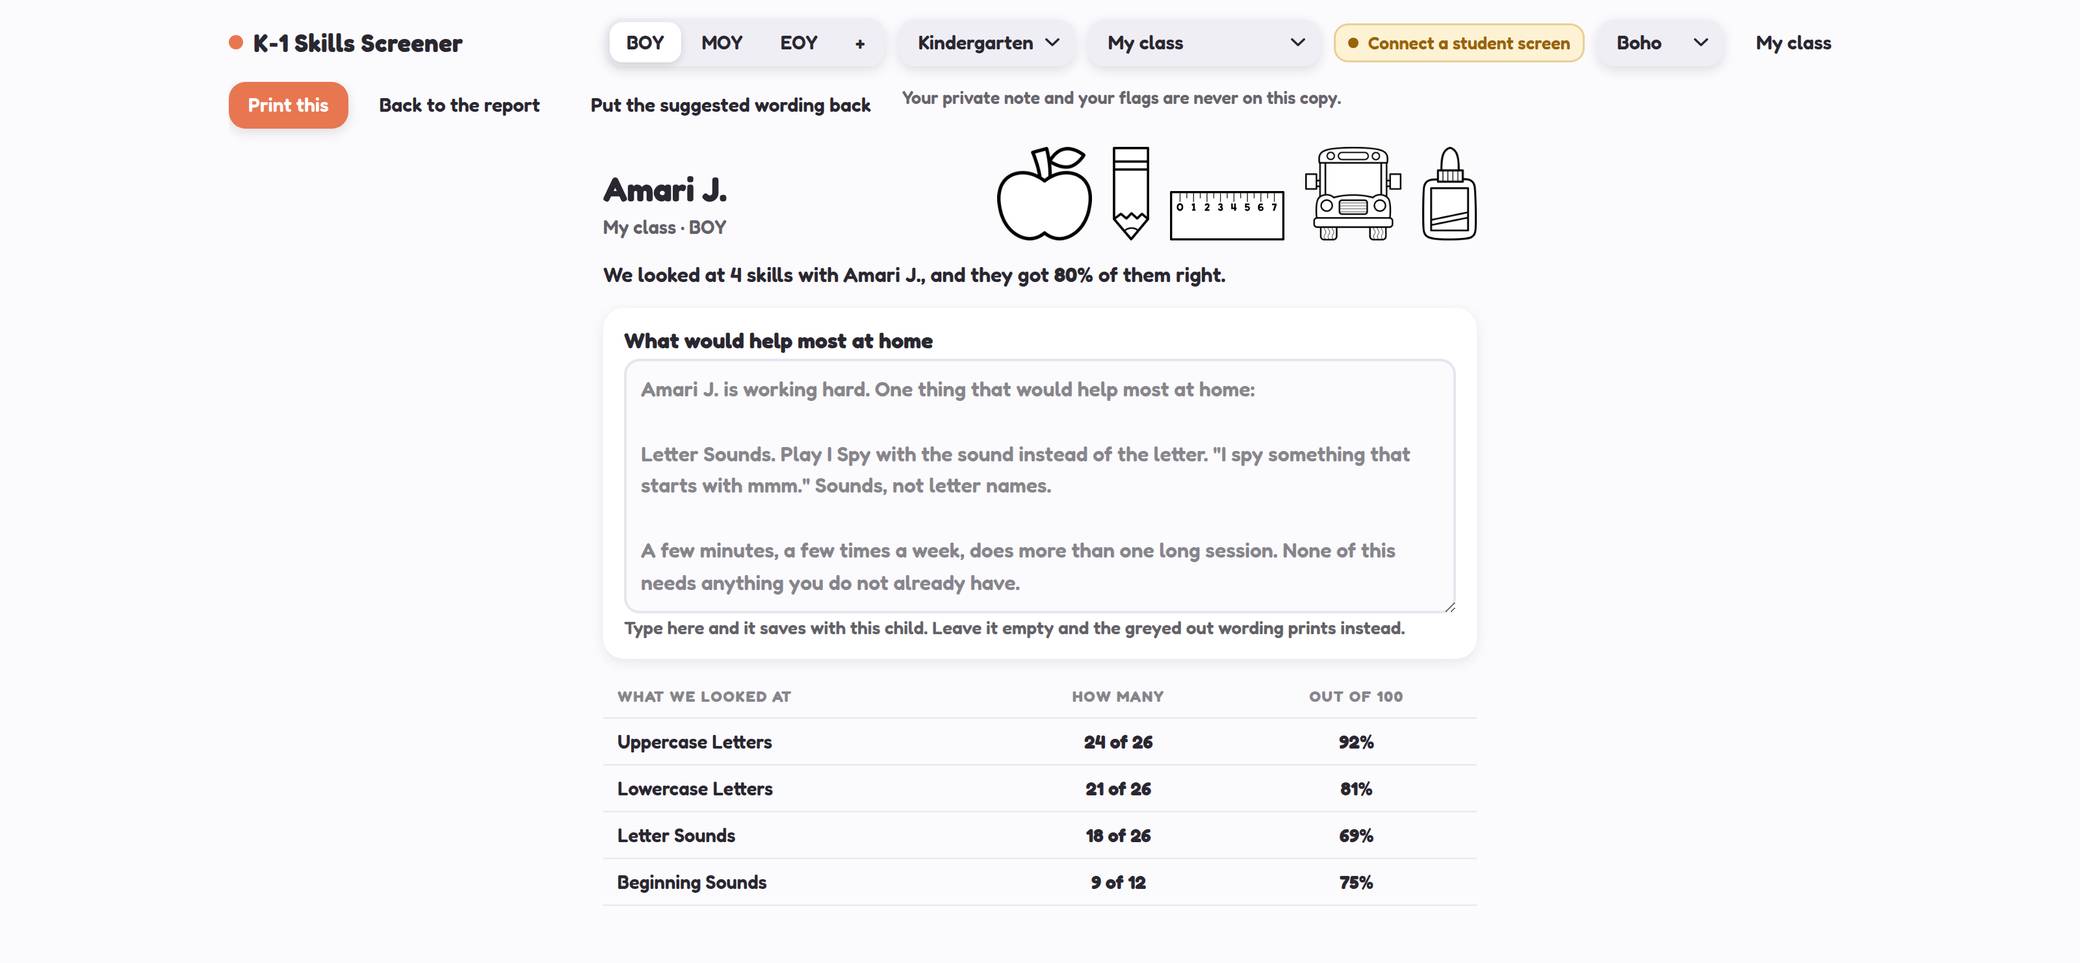This screenshot has width=2080, height=963.
Task: Add a new screening window with plus
Action: (860, 43)
